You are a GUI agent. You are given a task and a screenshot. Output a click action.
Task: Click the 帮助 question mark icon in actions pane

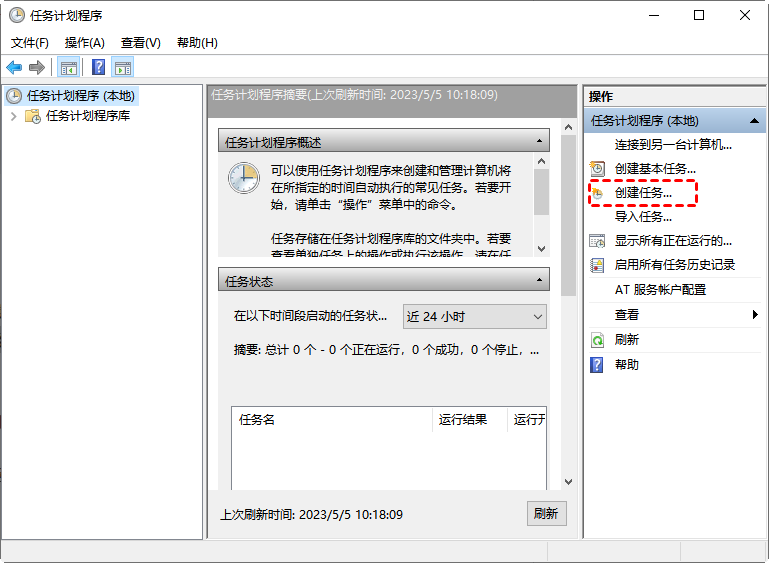[597, 365]
